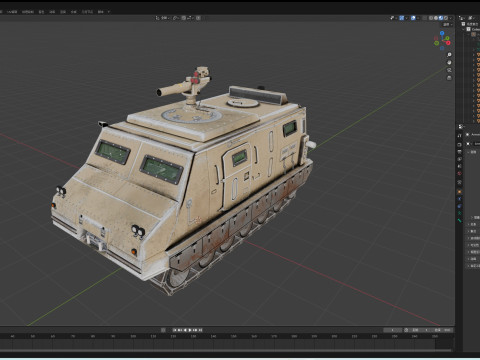Open the UV Editing workspace tab
Viewport: 480px width, 360px height.
point(12,12)
